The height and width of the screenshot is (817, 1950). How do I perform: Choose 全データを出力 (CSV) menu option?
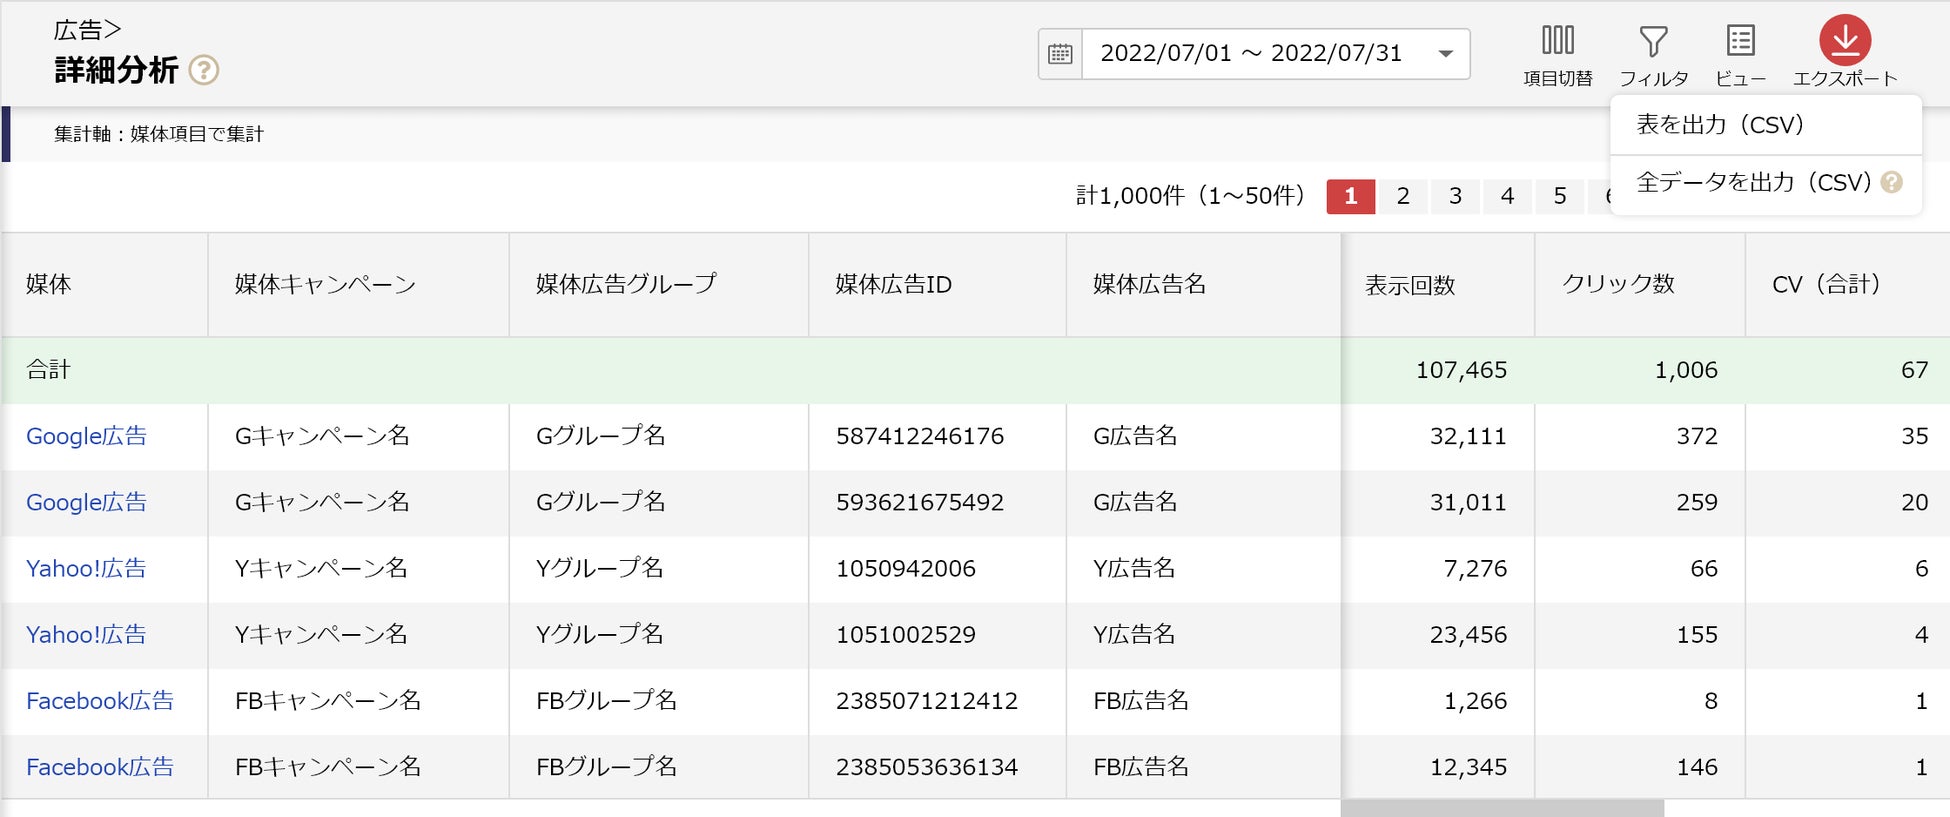point(1752,182)
